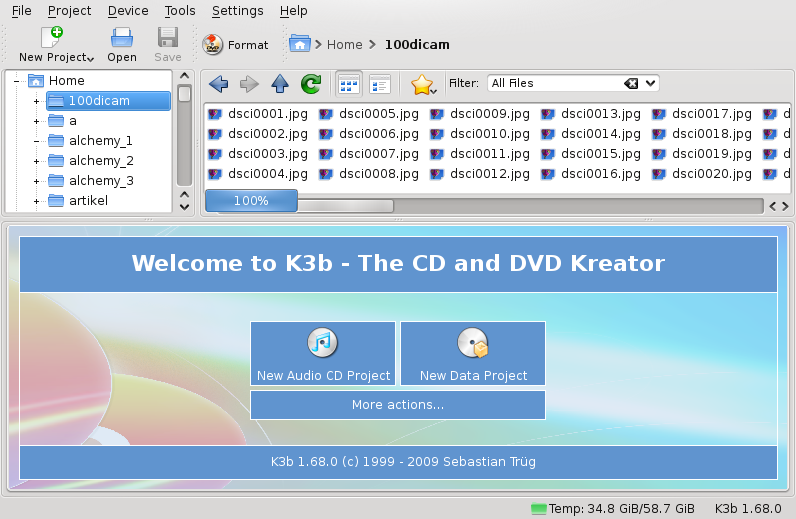Expand the folder named a
The width and height of the screenshot is (796, 519).
[37, 121]
